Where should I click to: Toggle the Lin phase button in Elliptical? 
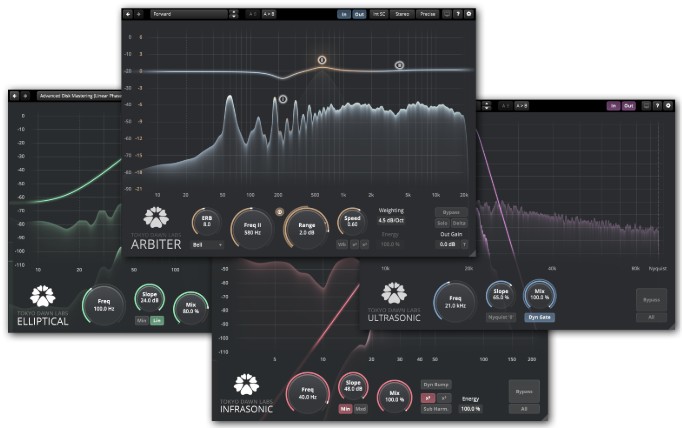tap(157, 321)
